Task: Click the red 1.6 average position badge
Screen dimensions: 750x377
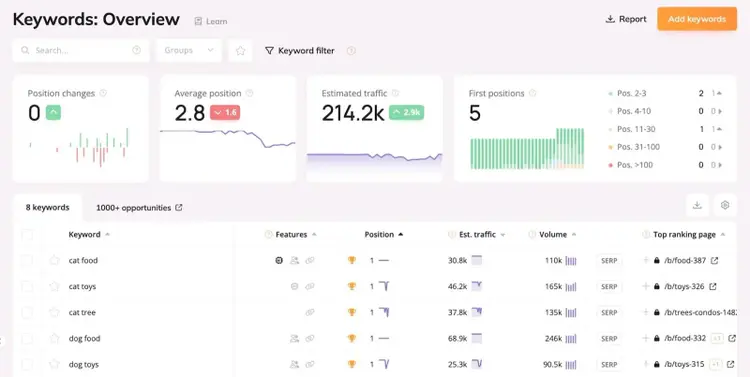Action: pyautogui.click(x=225, y=113)
